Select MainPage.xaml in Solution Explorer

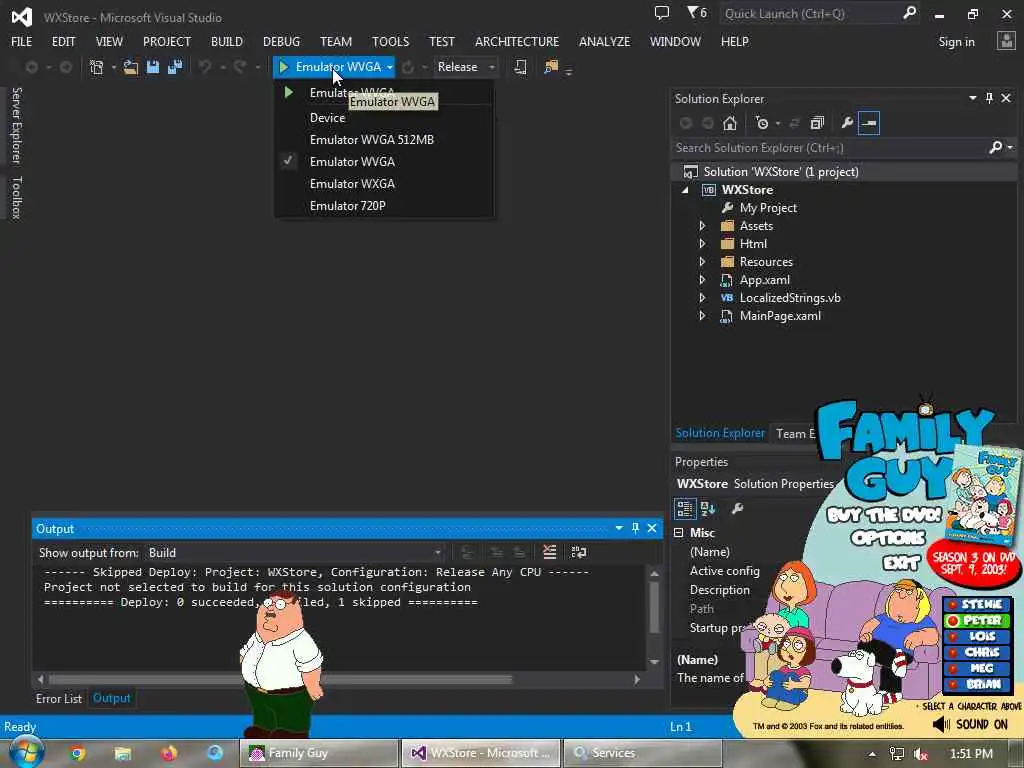pos(780,316)
